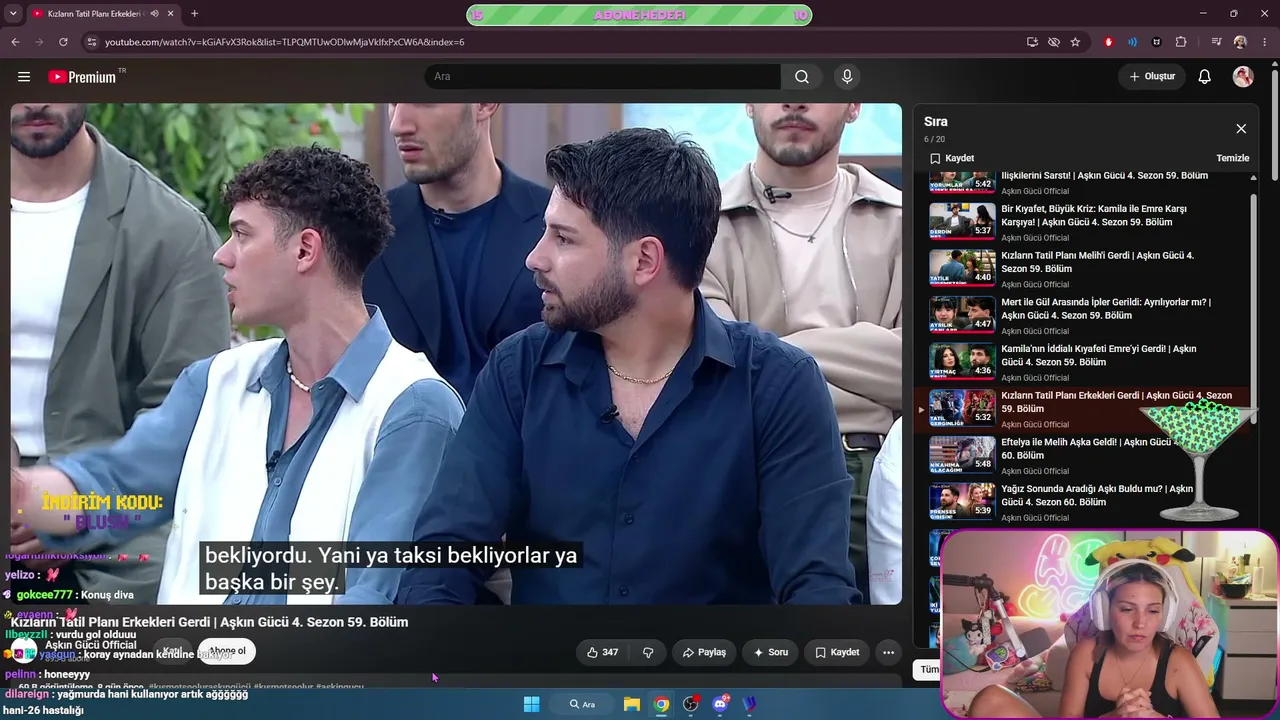Open the Extensions puzzle menu
The width and height of the screenshot is (1280, 720).
pyautogui.click(x=1181, y=42)
